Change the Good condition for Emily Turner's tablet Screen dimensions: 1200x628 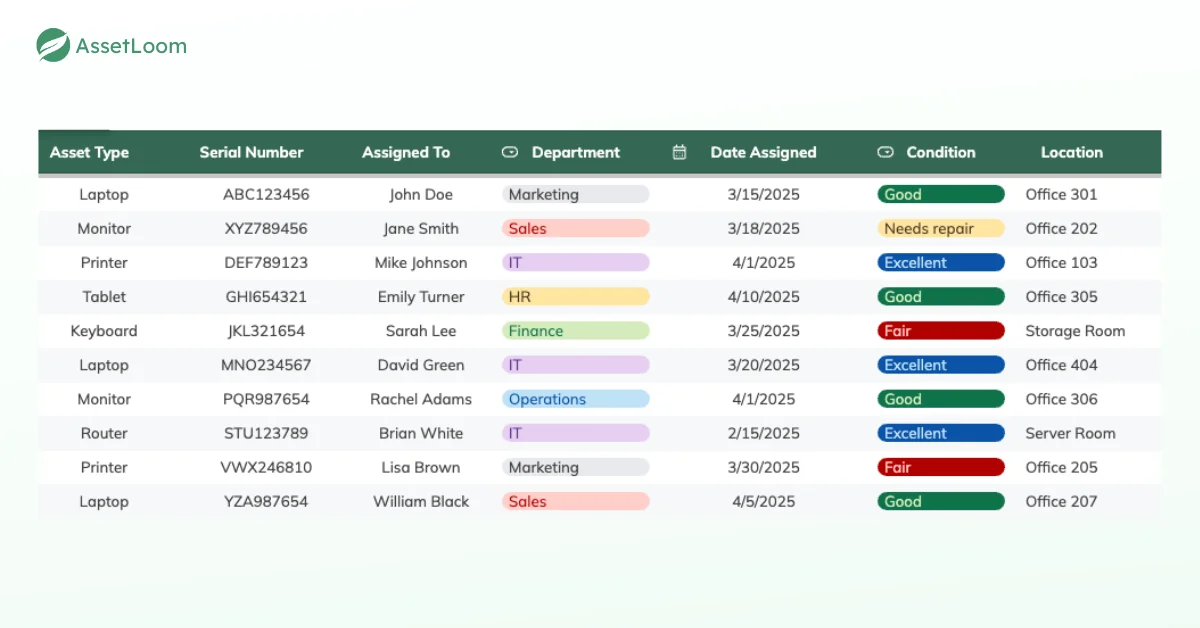pyautogui.click(x=941, y=297)
